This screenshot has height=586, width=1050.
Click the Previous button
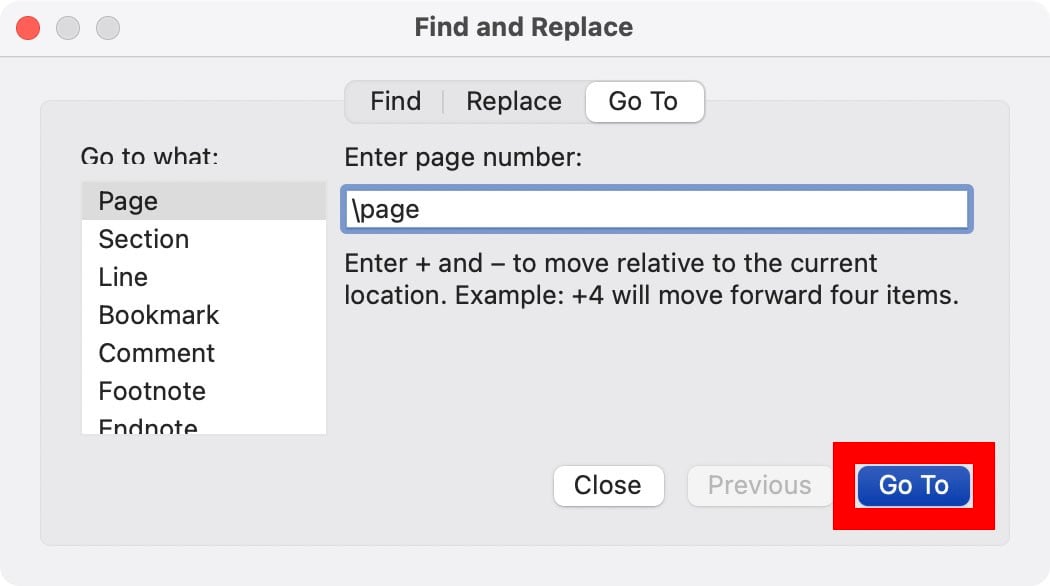click(759, 486)
